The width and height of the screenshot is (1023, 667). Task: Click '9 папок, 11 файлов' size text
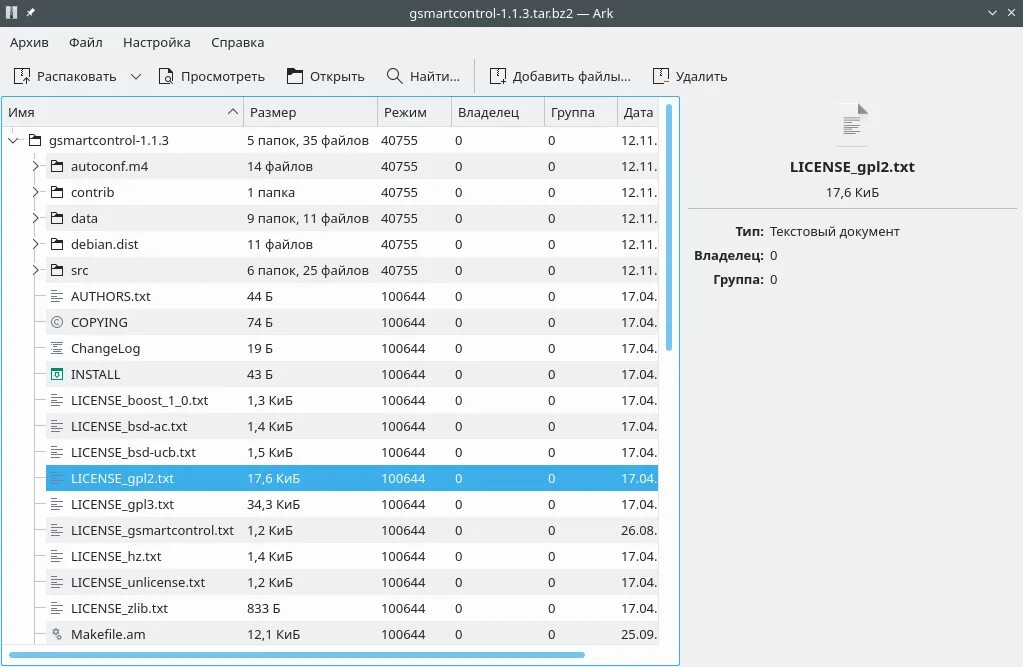click(308, 218)
